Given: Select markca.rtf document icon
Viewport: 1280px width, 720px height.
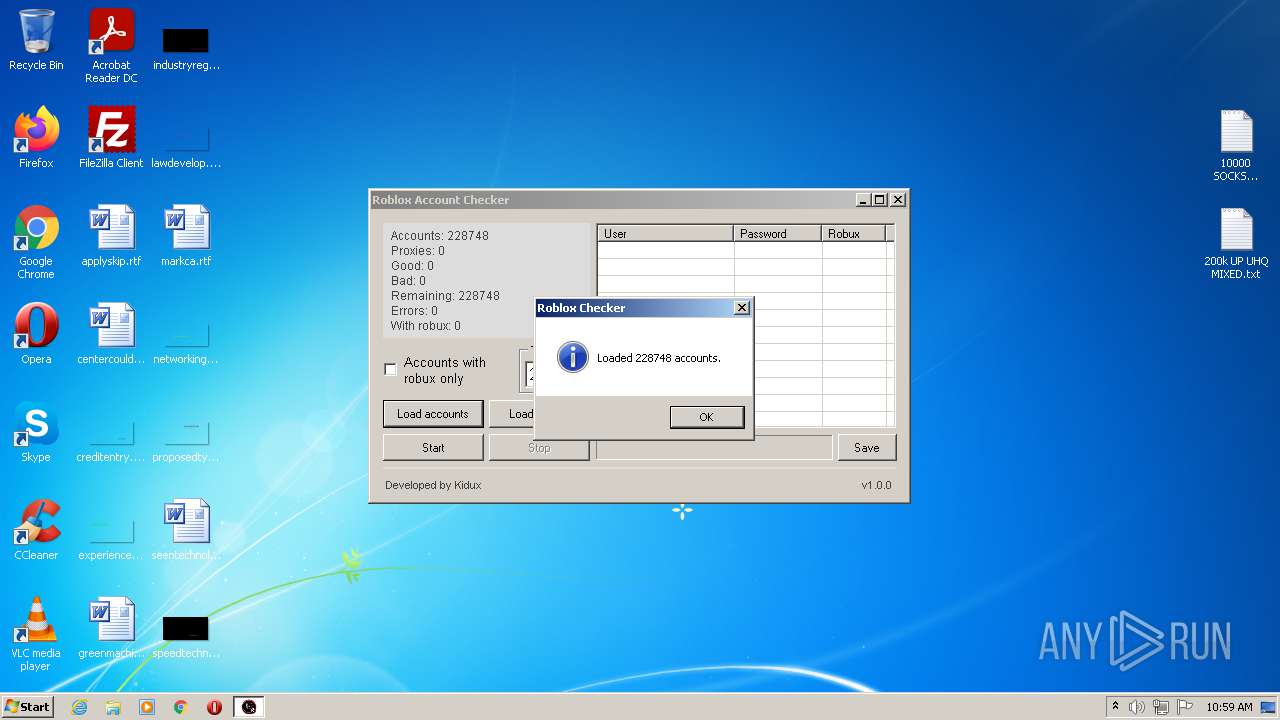Looking at the screenshot, I should 186,236.
